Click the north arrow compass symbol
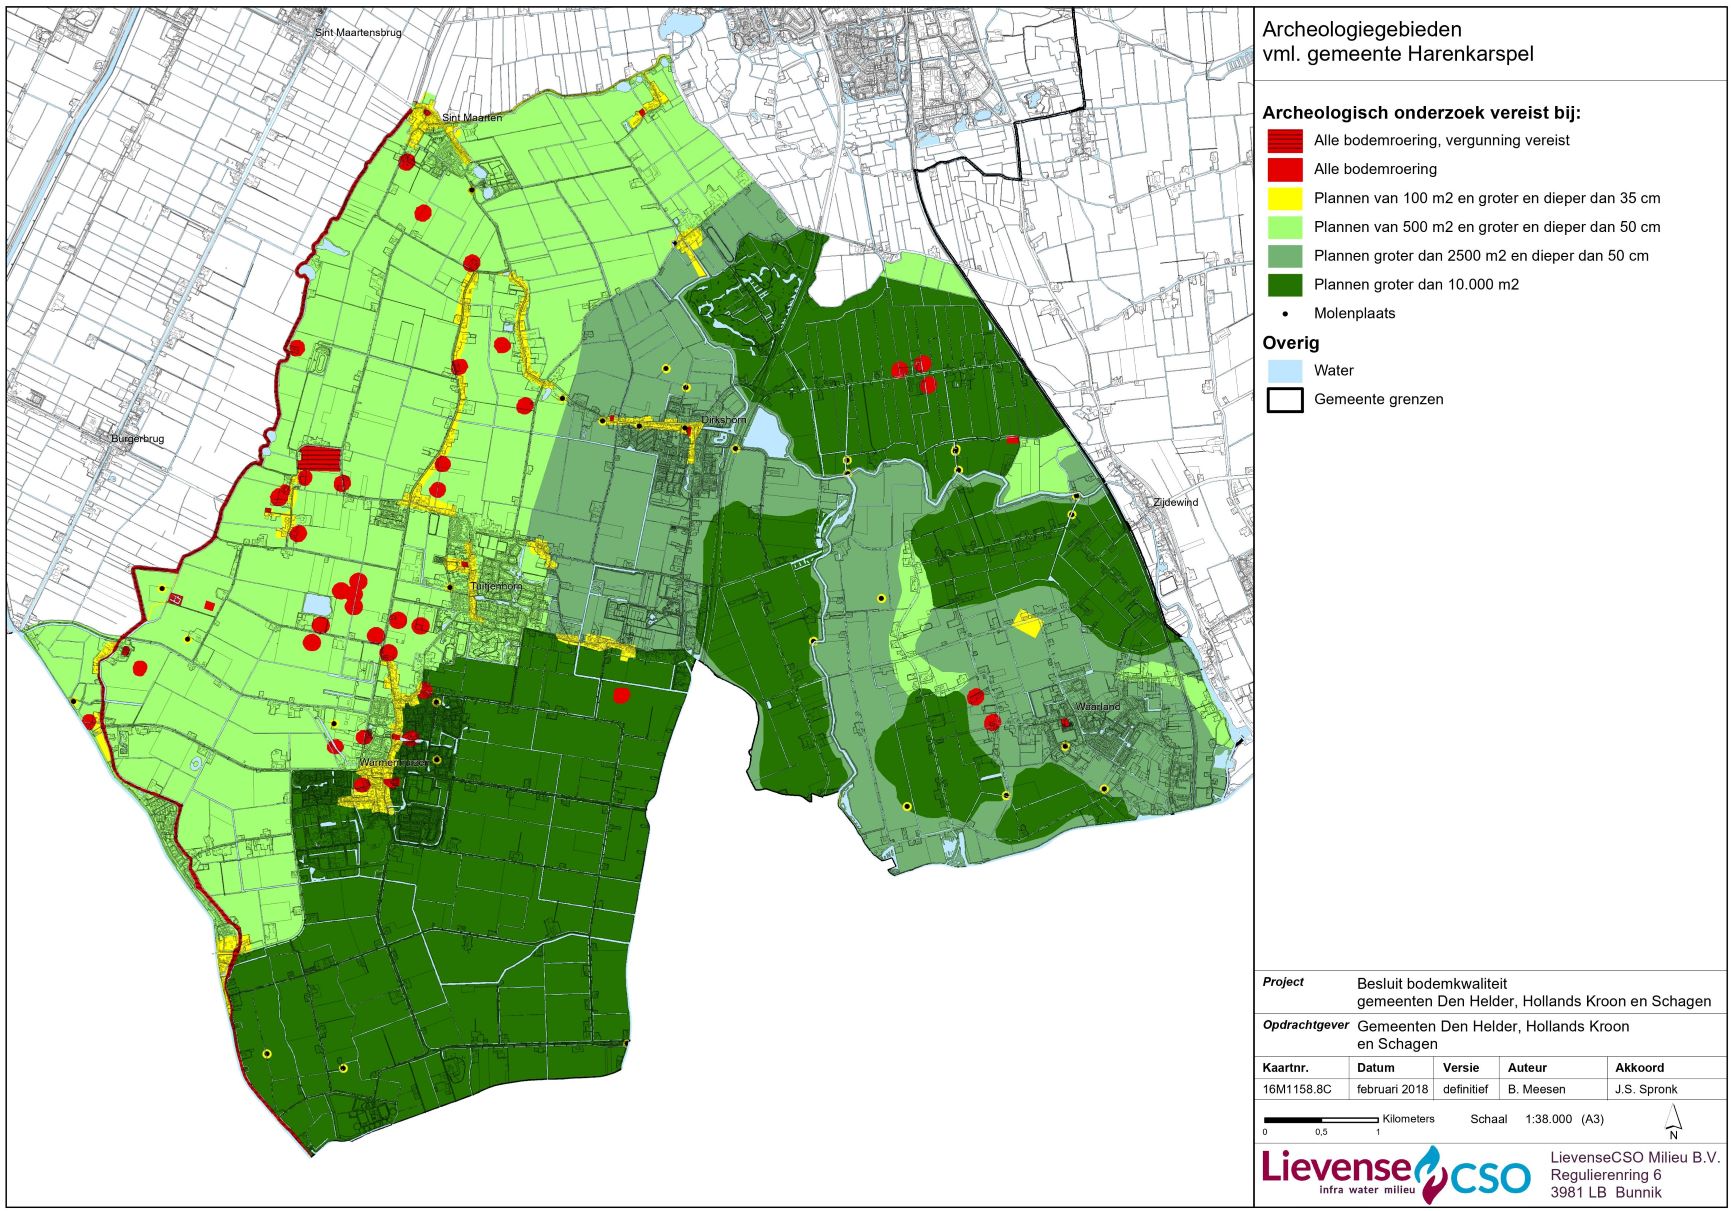 [x=1673, y=1120]
